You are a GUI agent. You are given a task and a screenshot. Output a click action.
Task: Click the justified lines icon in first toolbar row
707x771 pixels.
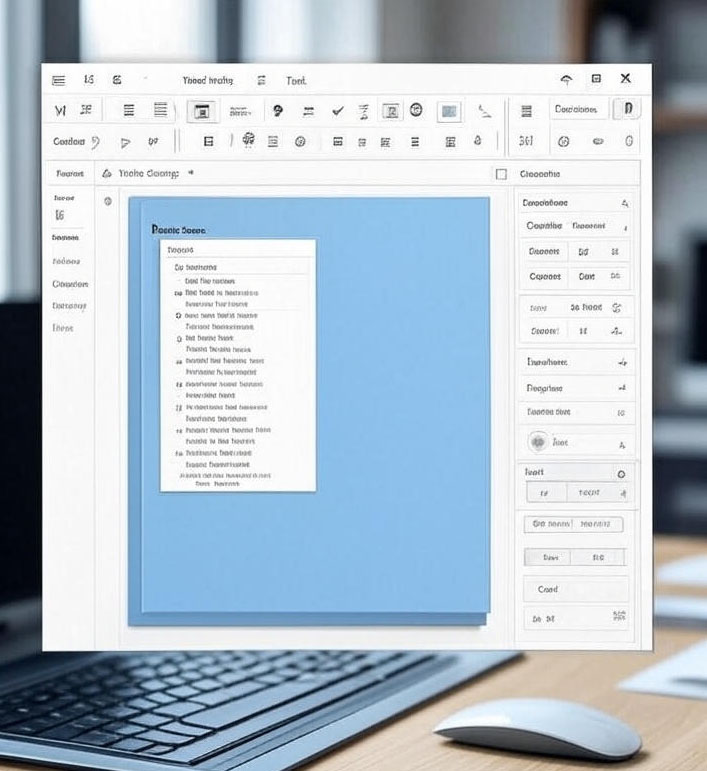(x=160, y=110)
